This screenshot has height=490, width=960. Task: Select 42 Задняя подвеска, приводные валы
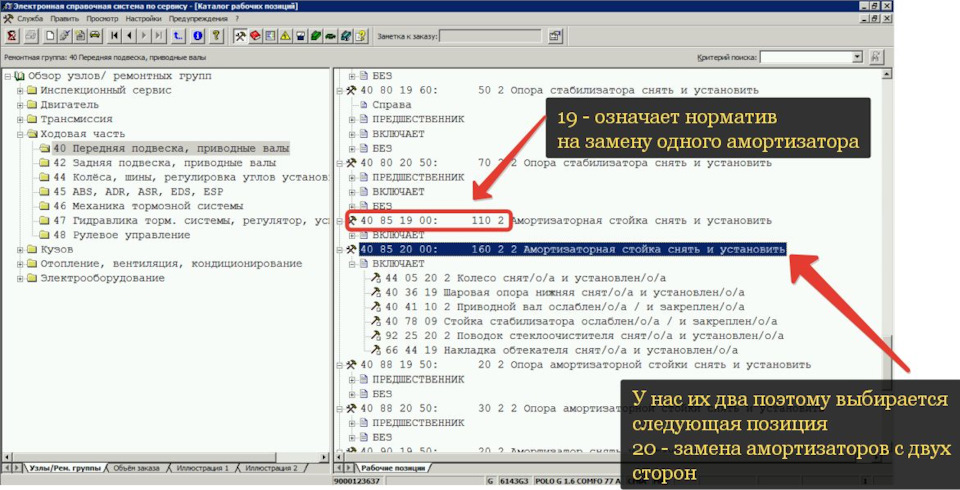coord(164,163)
